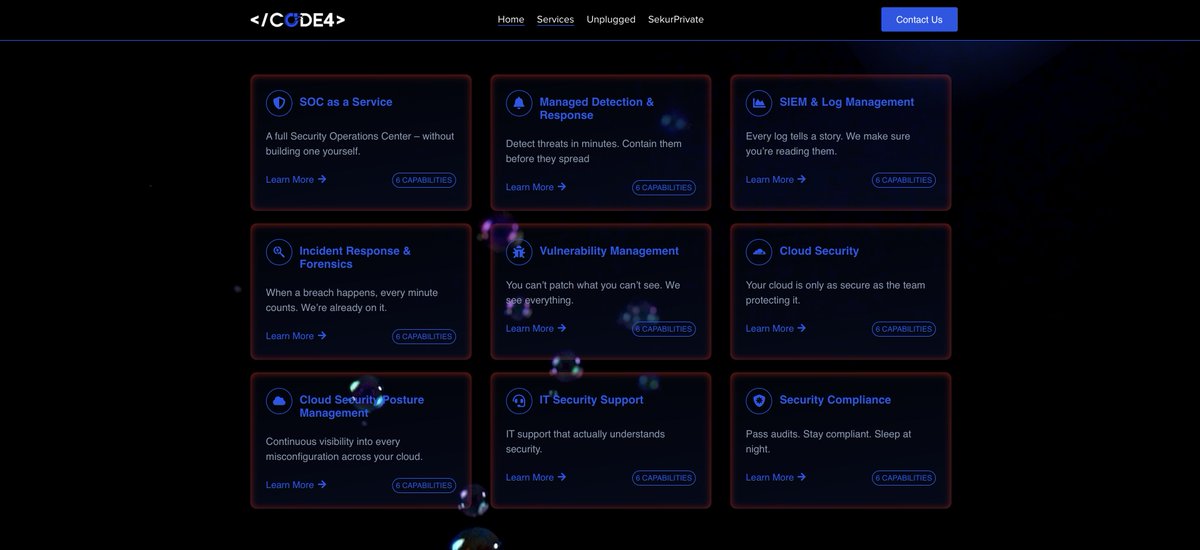
Task: Click the 6 Capabilities badge on Security Compliance
Action: click(x=904, y=478)
